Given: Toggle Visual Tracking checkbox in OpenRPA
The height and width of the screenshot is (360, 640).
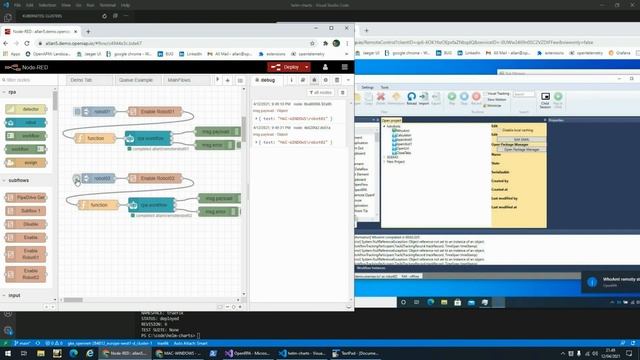Looking at the screenshot, I should click(x=485, y=94).
